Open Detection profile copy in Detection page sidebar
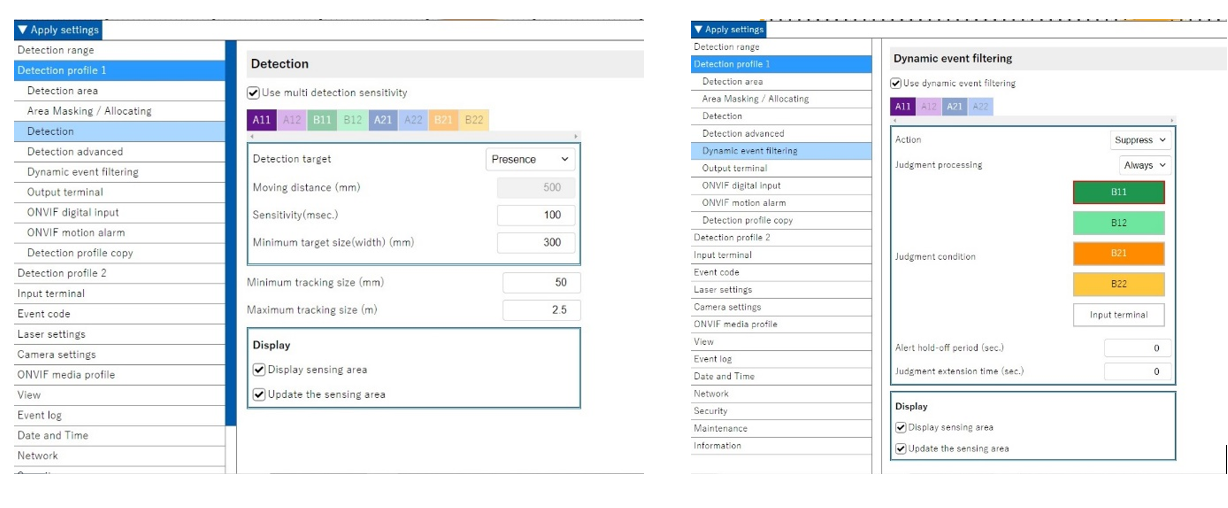The image size is (1228, 508). (x=120, y=253)
